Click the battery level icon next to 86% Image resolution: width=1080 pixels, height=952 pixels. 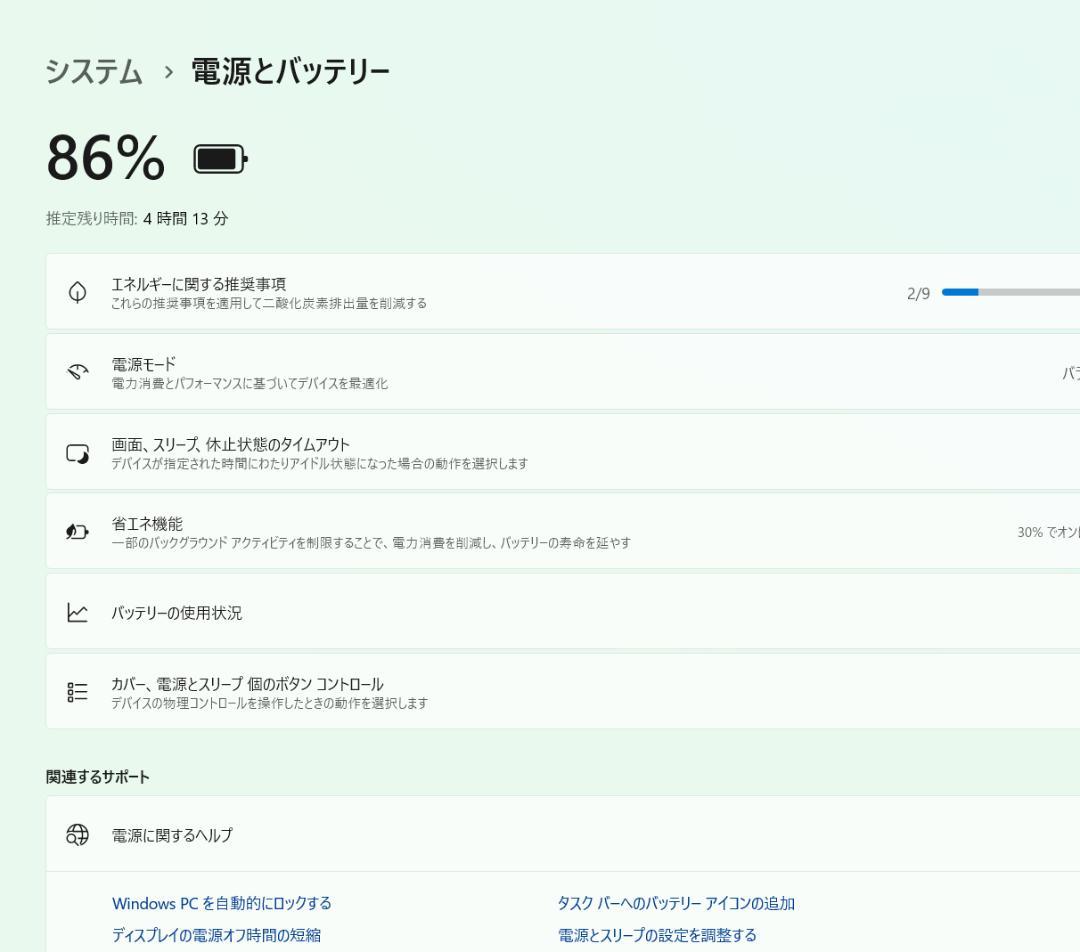tap(219, 158)
